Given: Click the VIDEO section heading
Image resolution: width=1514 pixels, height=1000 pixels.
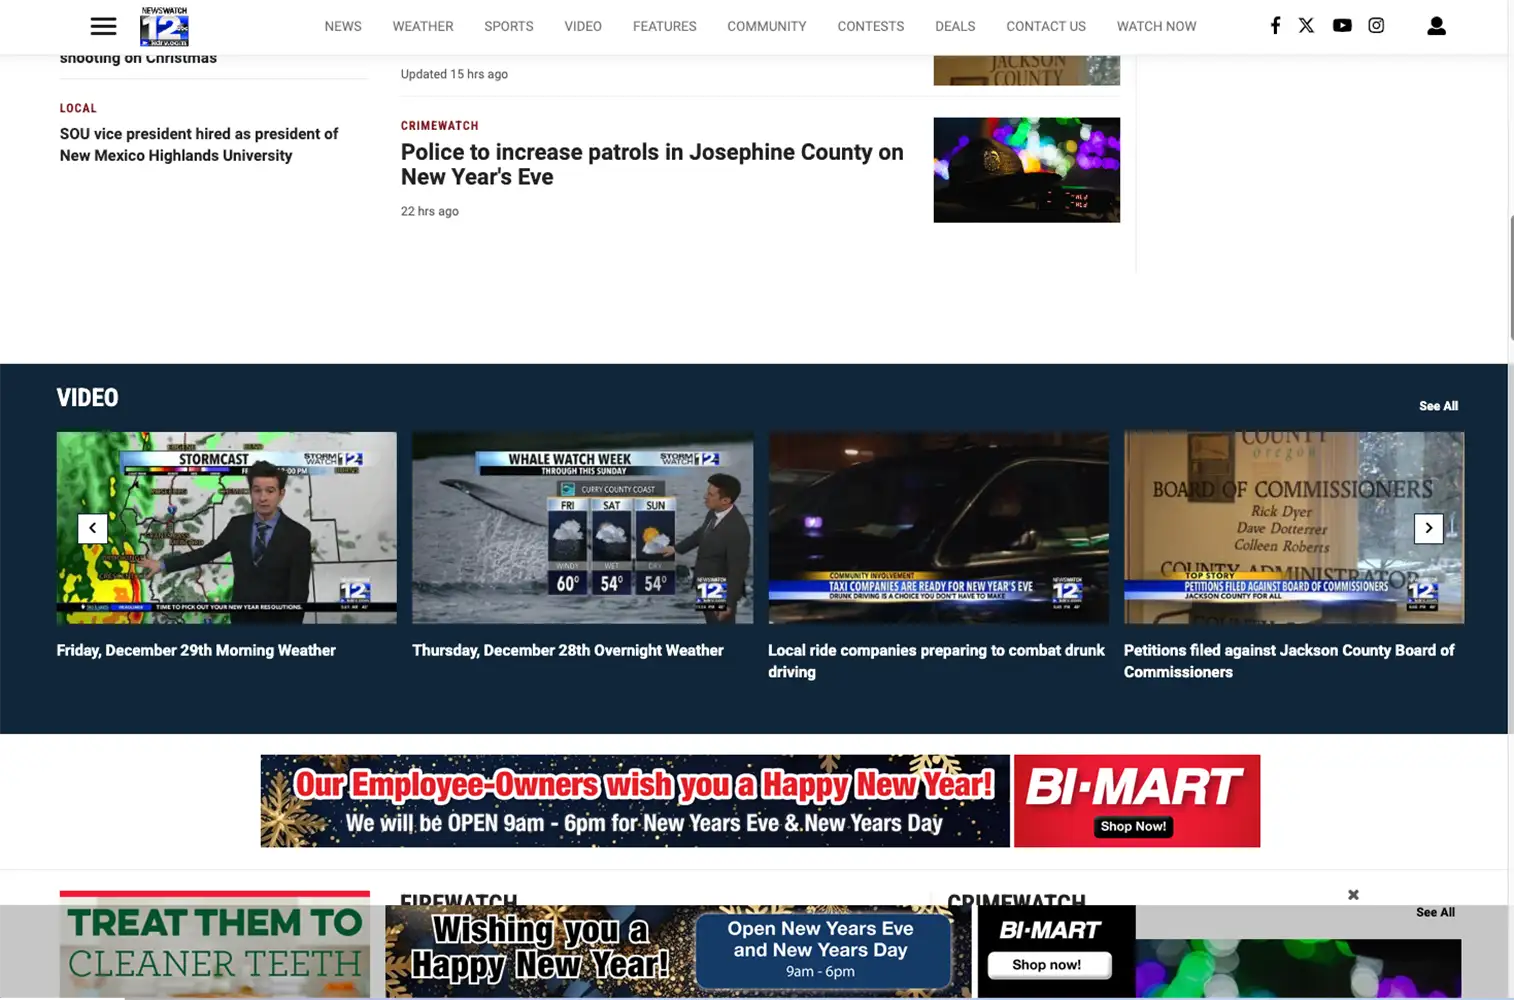Looking at the screenshot, I should [88, 398].
